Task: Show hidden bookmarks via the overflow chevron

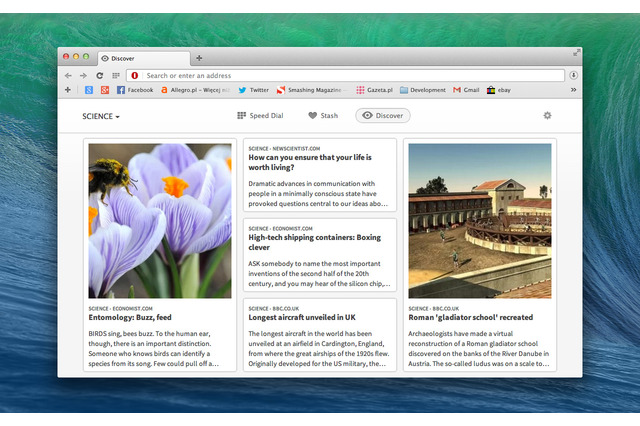Action: pos(574,90)
